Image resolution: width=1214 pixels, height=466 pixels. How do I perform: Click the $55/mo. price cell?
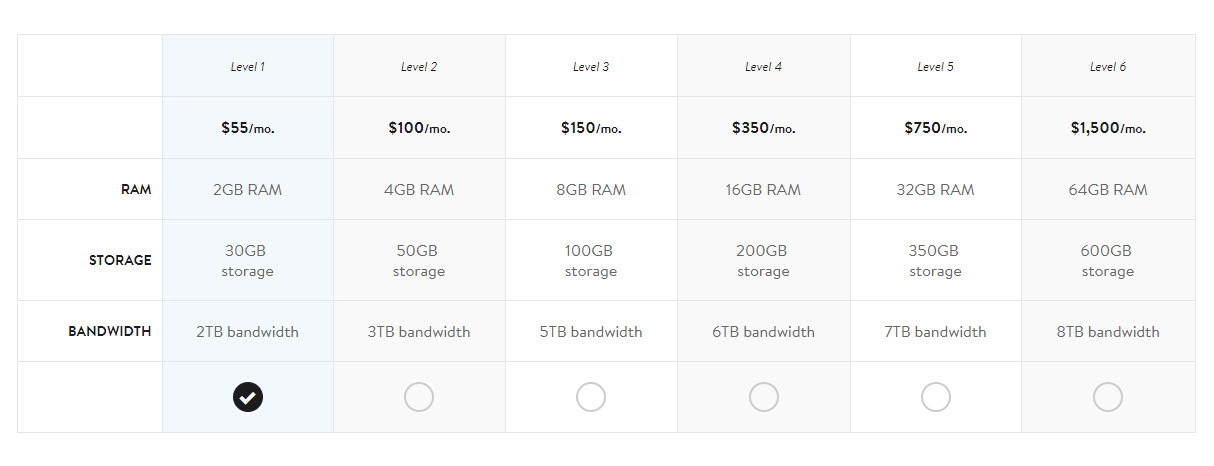tap(248, 128)
